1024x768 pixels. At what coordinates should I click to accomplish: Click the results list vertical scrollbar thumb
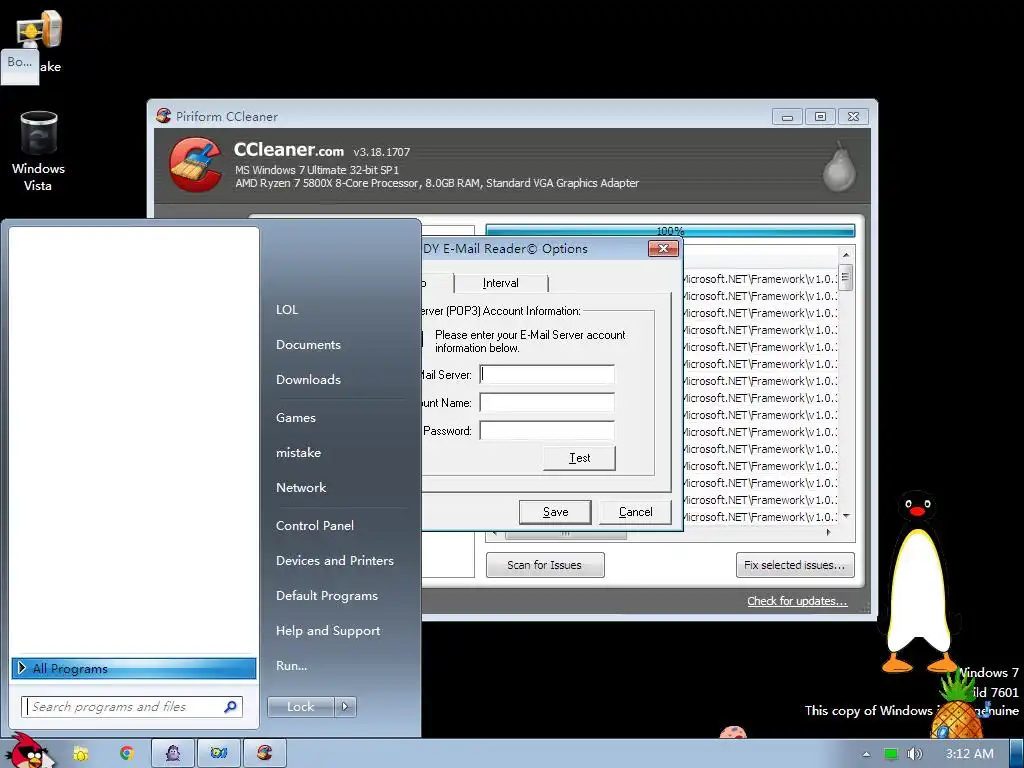click(x=846, y=277)
